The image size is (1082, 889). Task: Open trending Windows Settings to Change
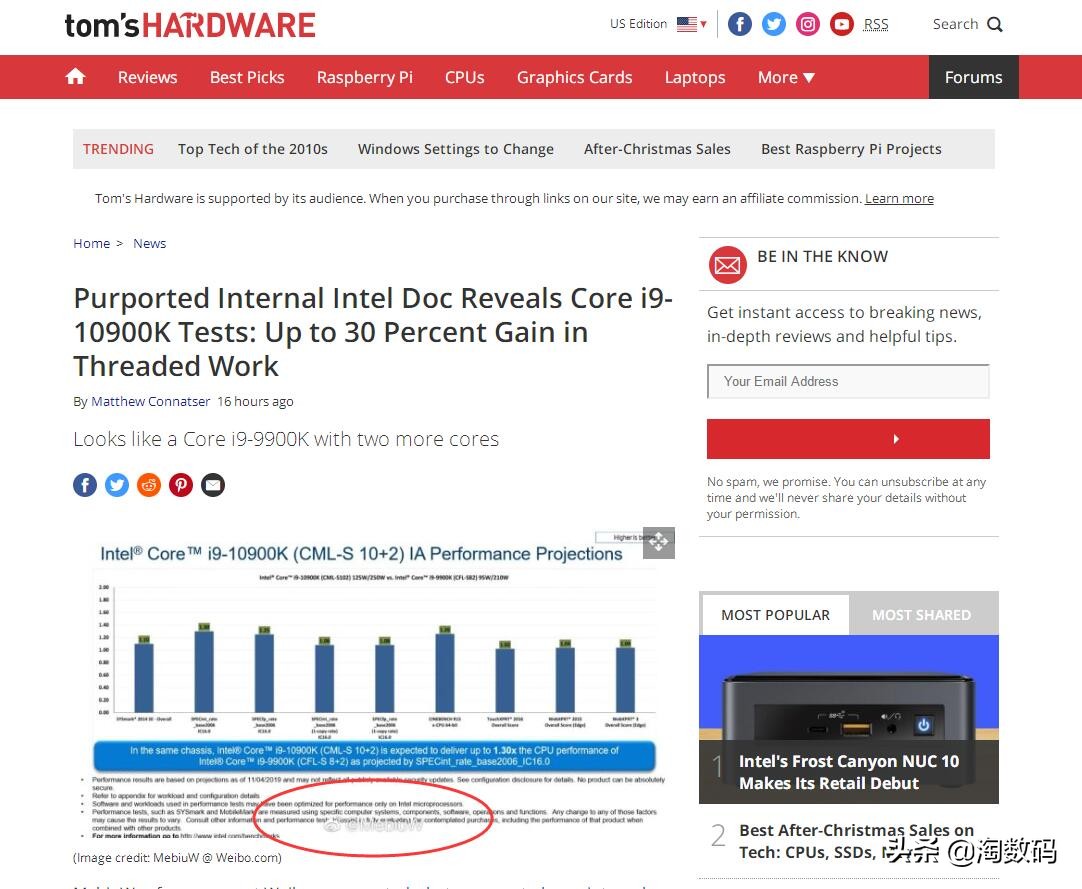(455, 149)
